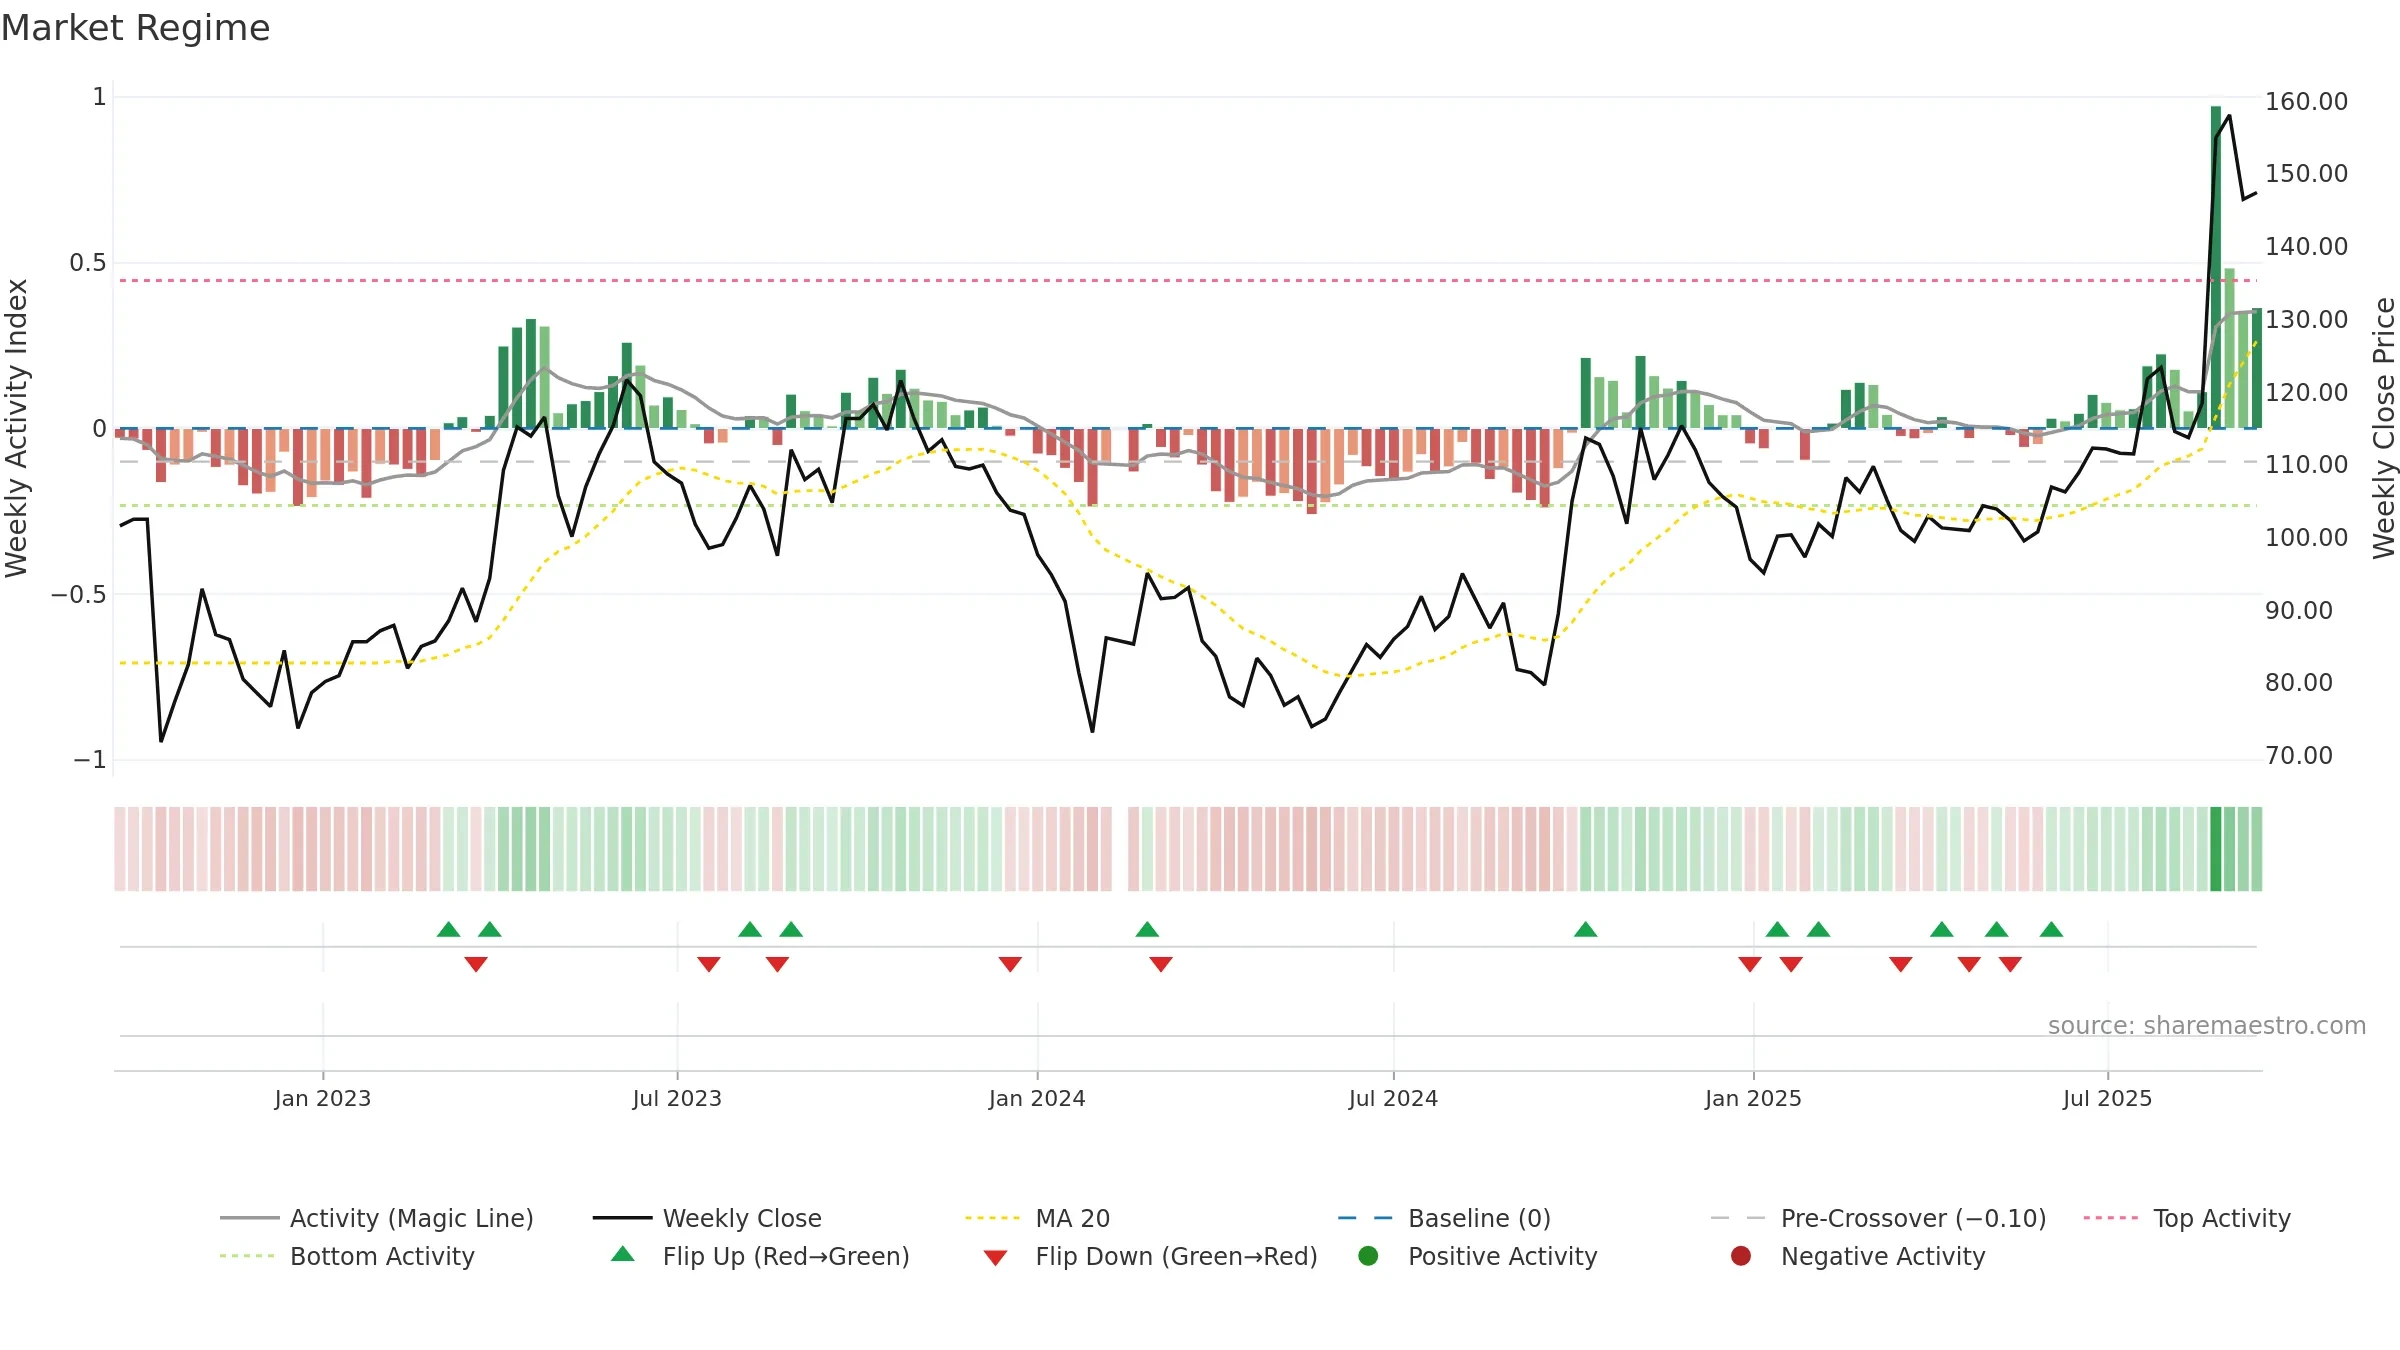The height and width of the screenshot is (1350, 2400).
Task: Toggle the Flip Up (Red→Green) legend entry
Action: pos(760,1256)
